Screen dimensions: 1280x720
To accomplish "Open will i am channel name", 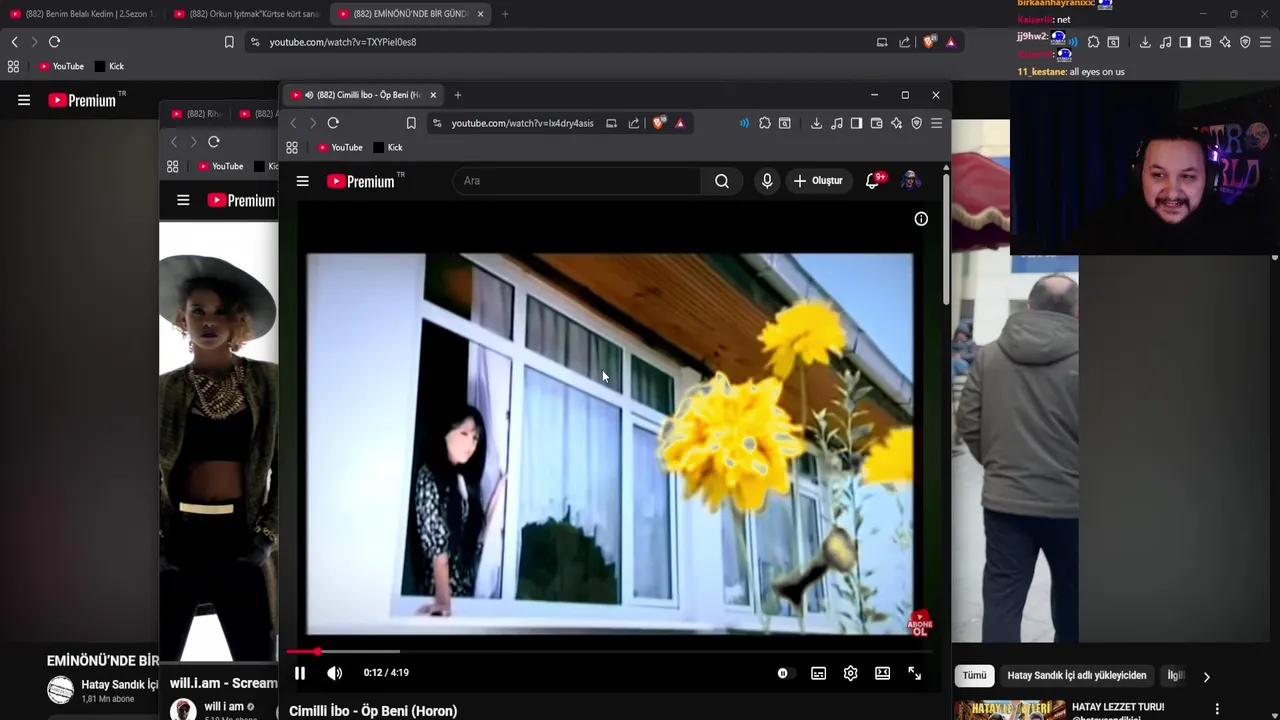I will tap(223, 706).
